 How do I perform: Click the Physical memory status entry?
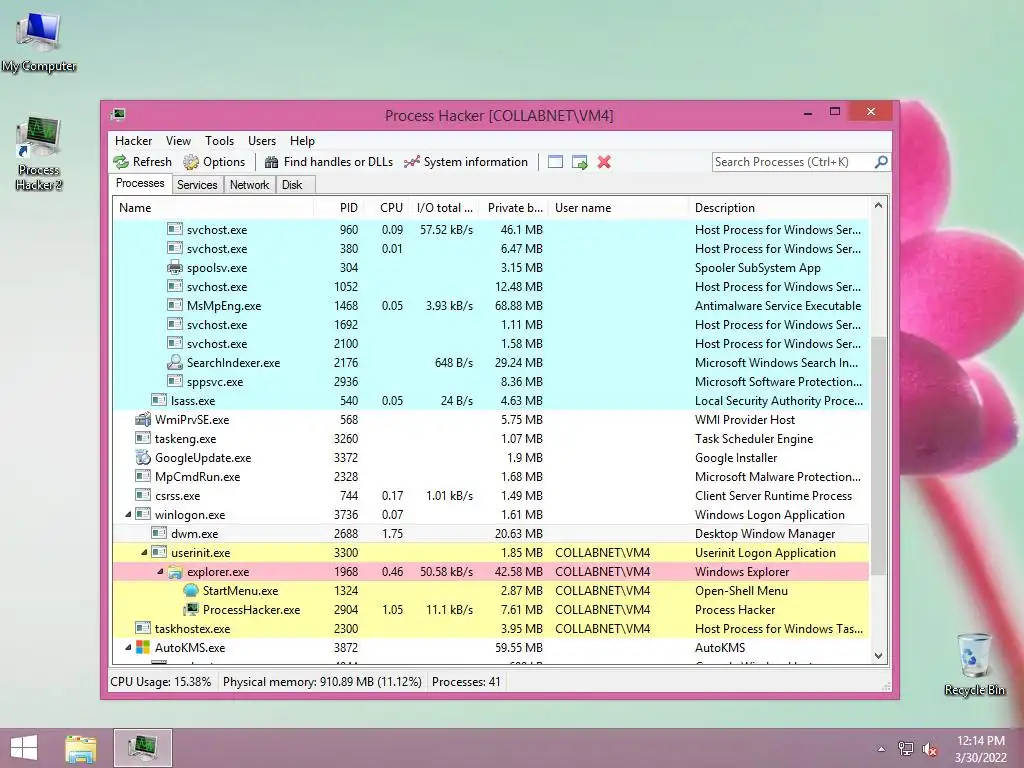point(322,682)
